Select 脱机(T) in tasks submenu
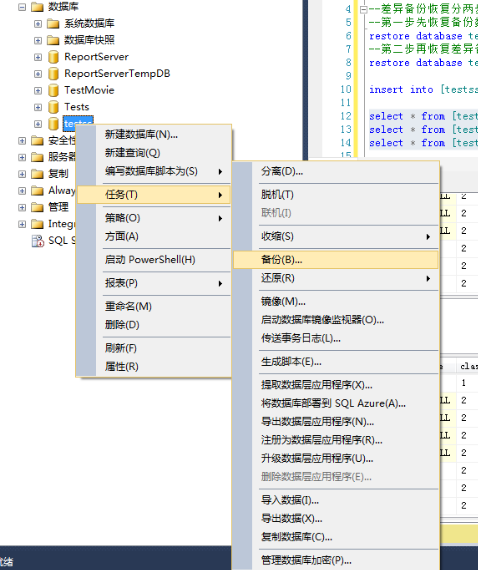The width and height of the screenshot is (478, 570). [336, 195]
